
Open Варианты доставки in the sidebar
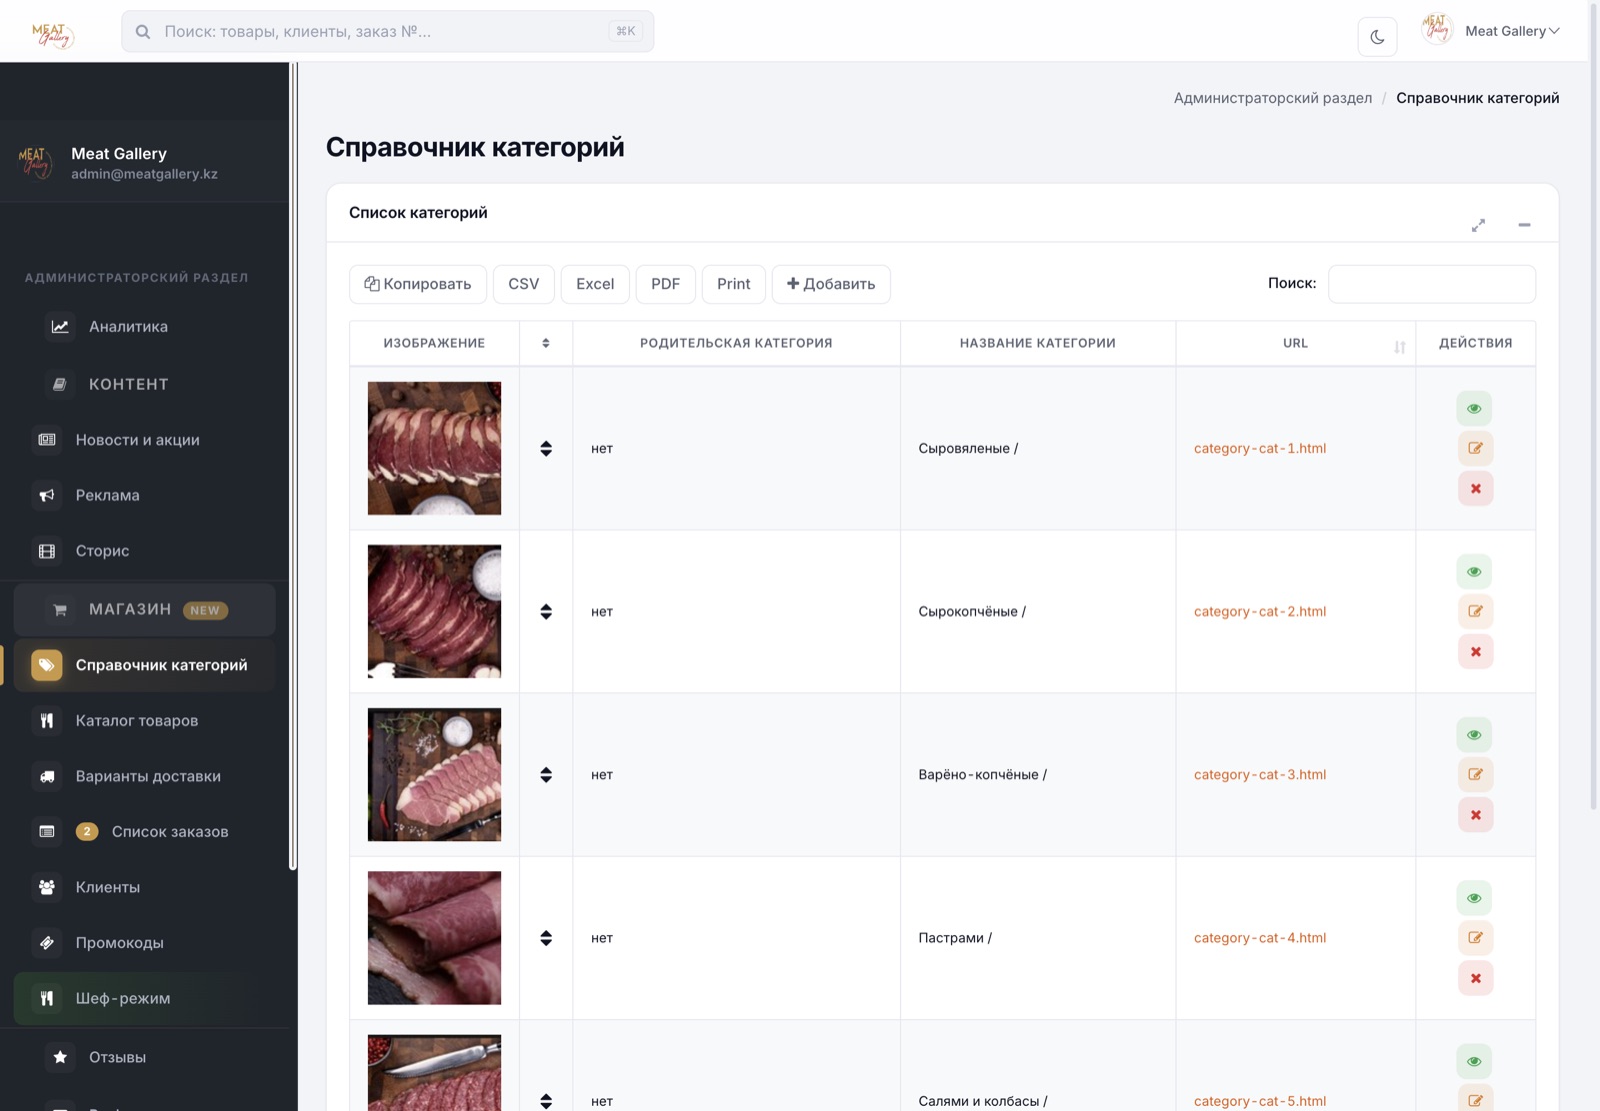click(146, 776)
